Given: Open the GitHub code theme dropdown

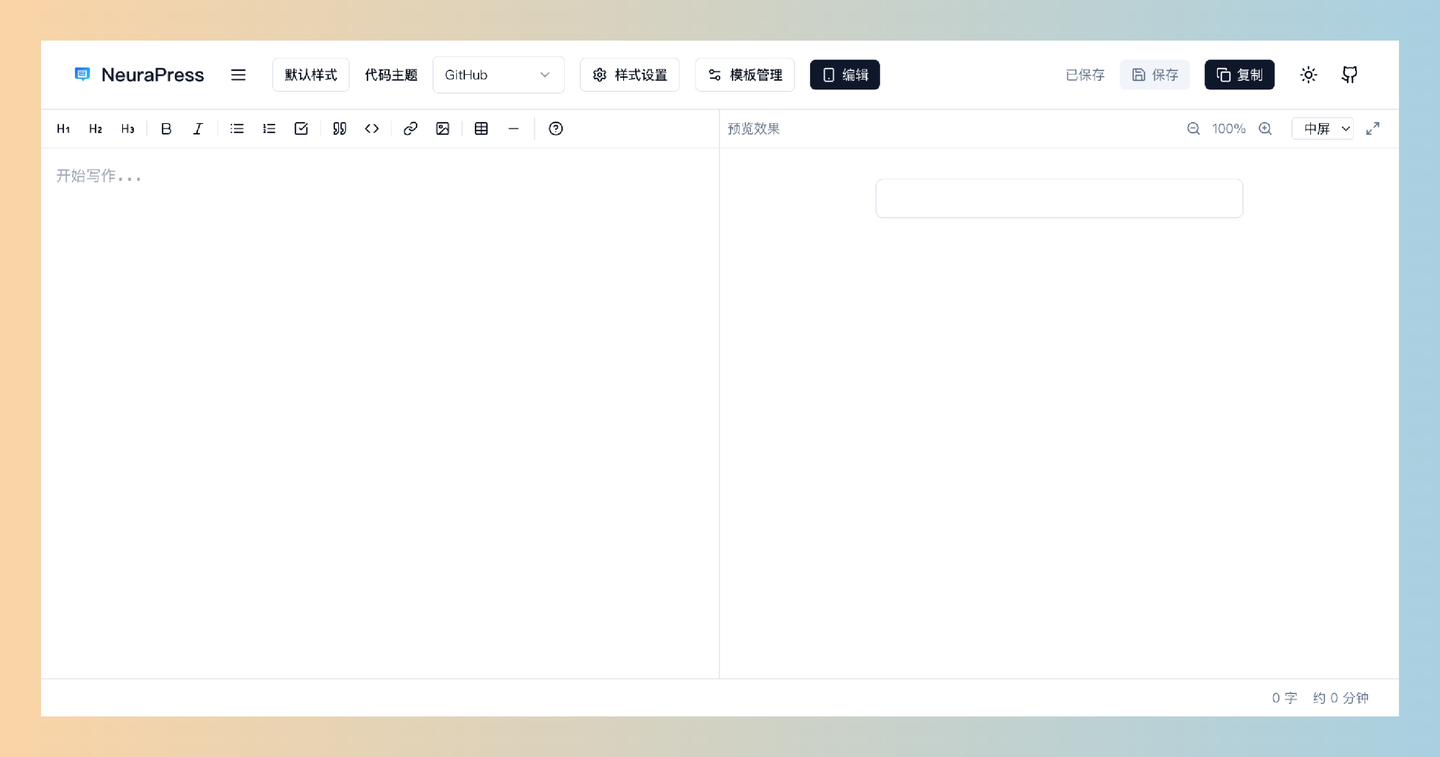Looking at the screenshot, I should point(498,75).
